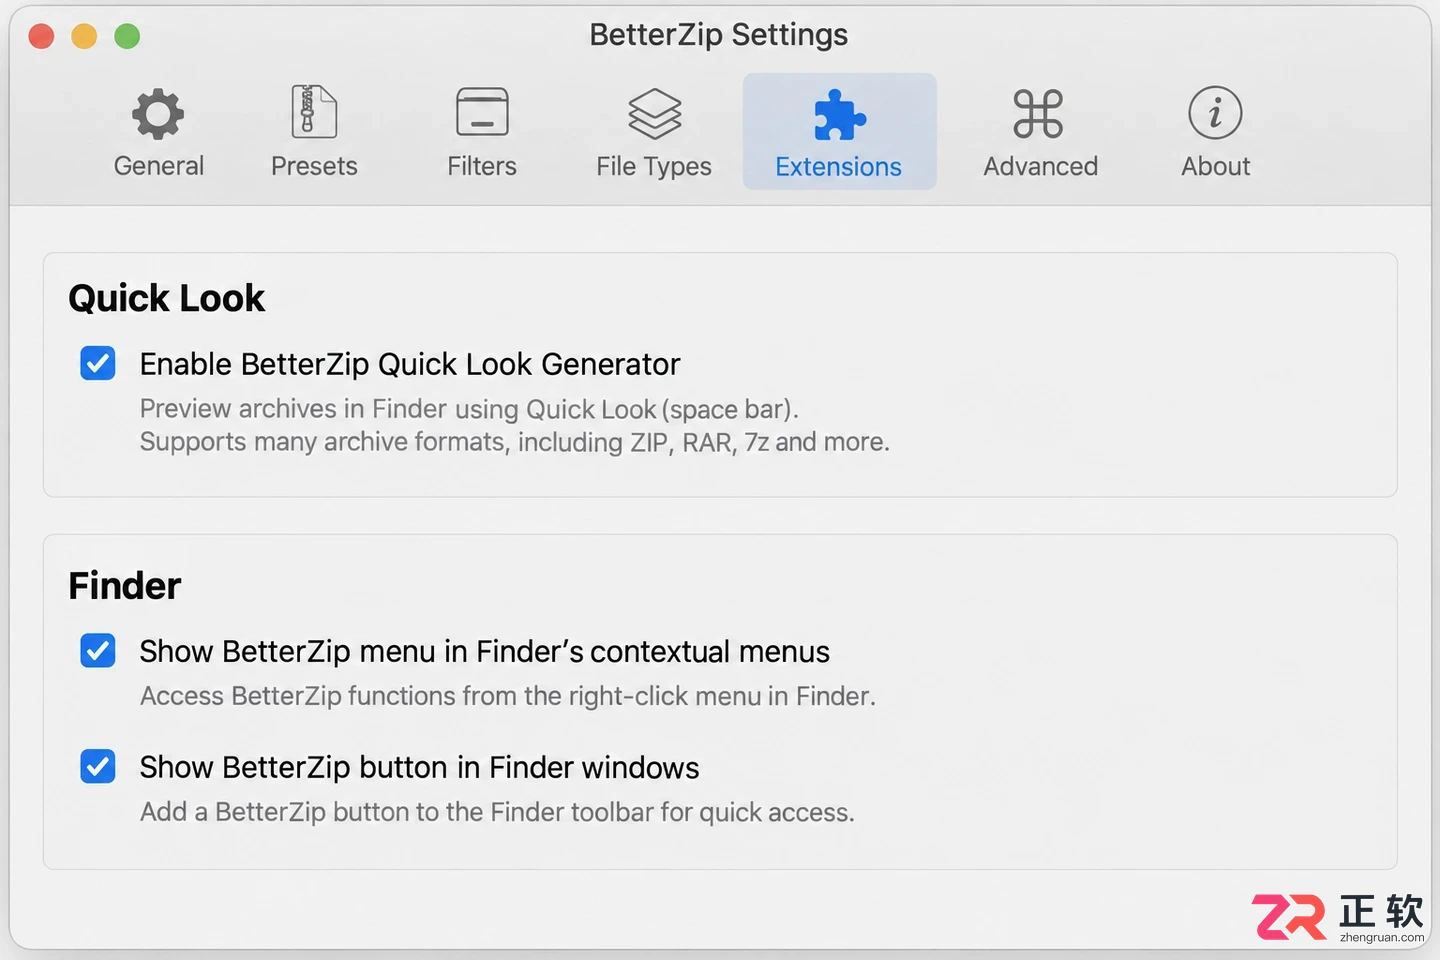
Task: Select the Presets zip file icon
Action: [x=314, y=111]
